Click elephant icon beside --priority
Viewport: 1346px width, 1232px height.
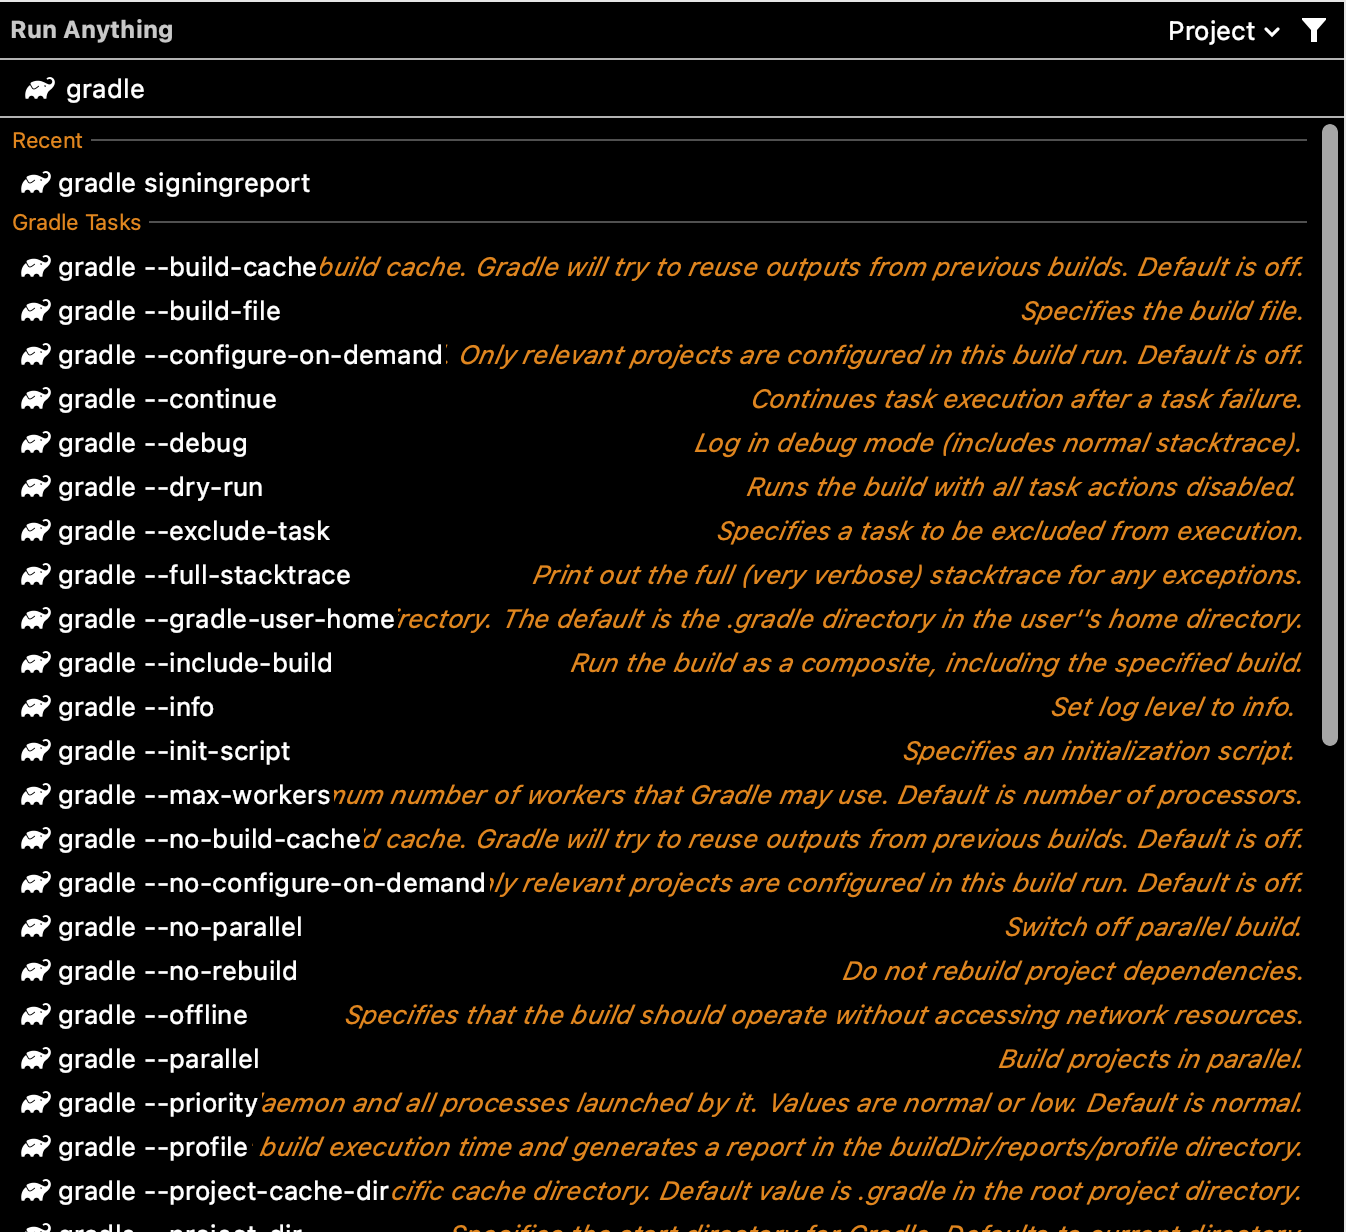(36, 1103)
